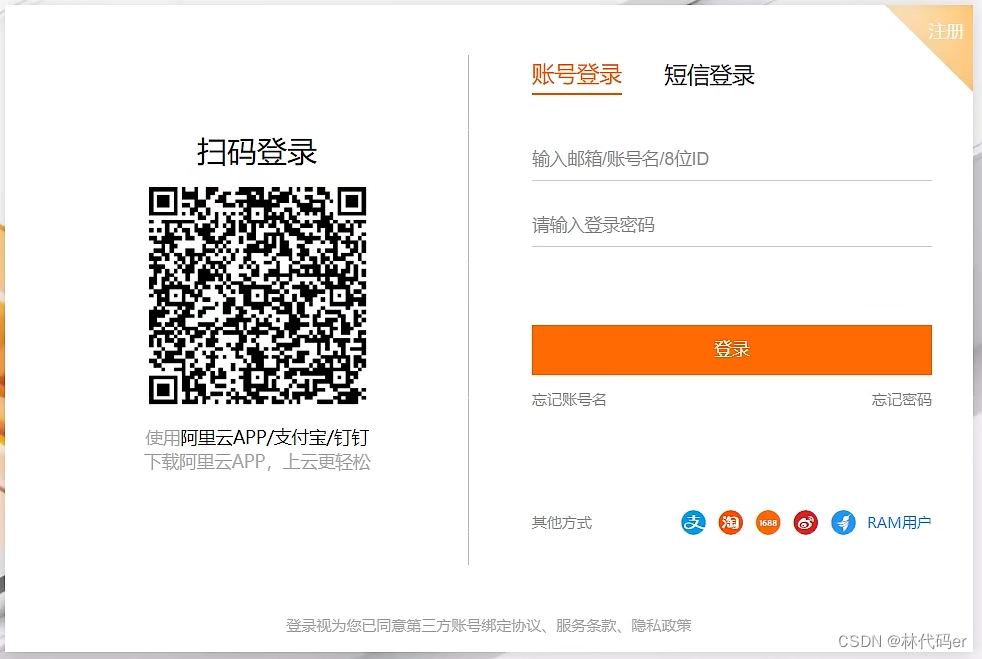Open the RAM用户 login link
The image size is (982, 659).
click(898, 522)
